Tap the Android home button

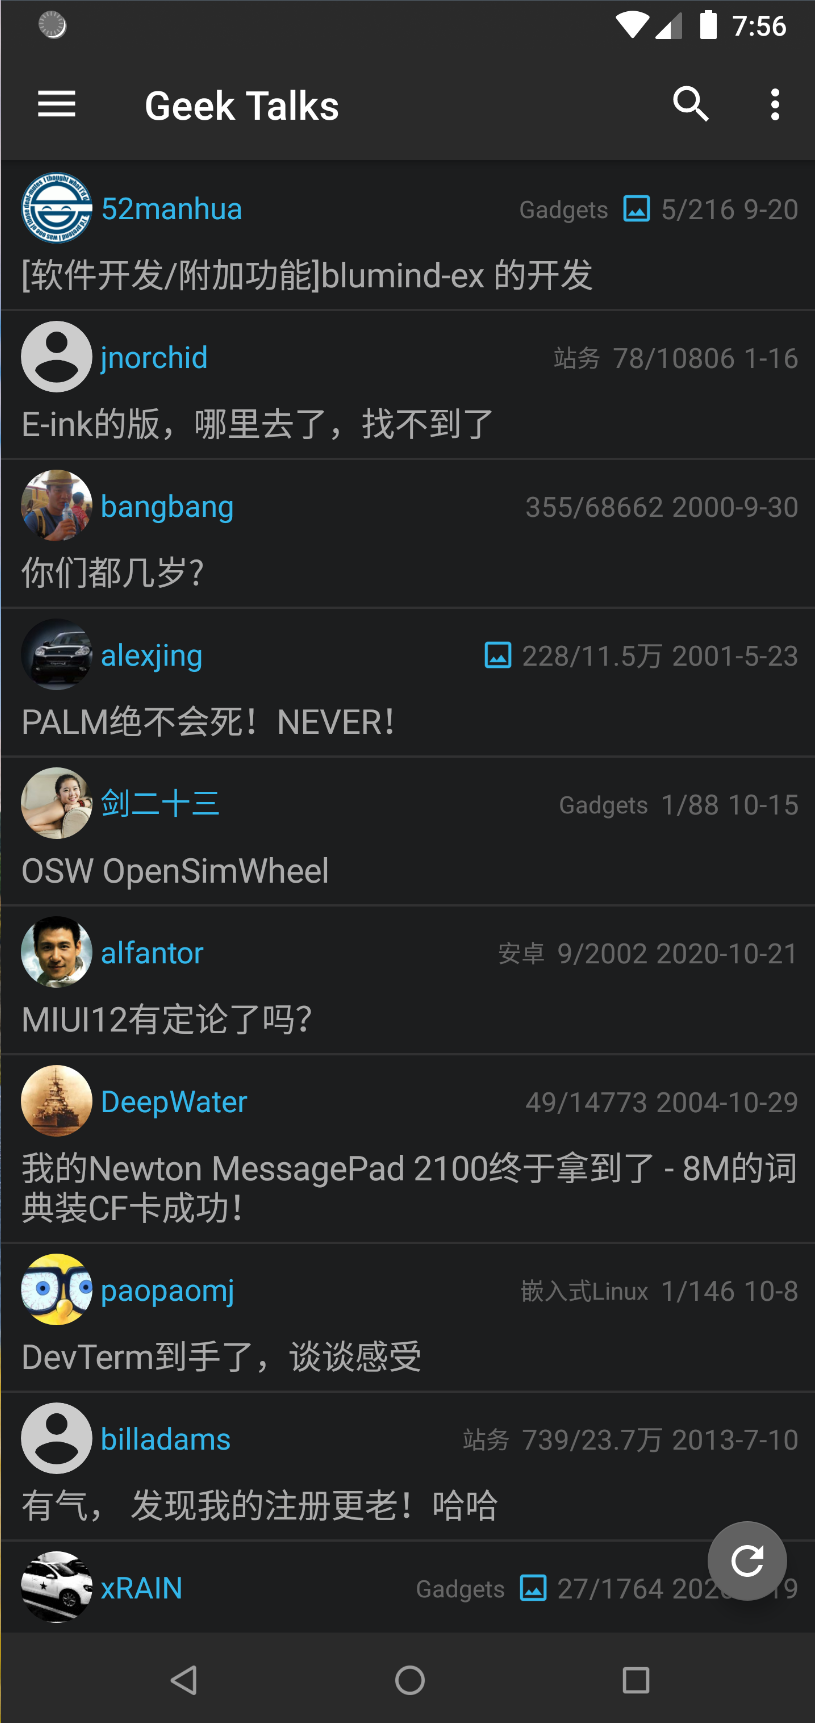pos(410,1680)
